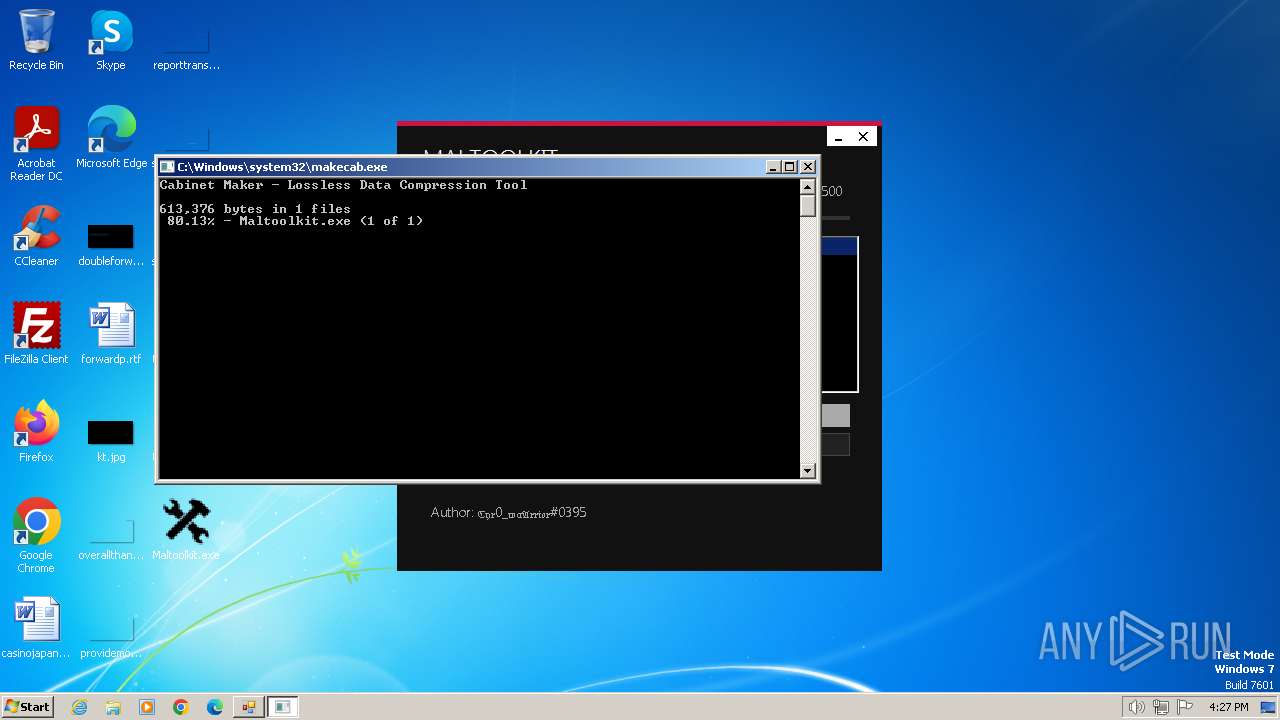1280x720 pixels.
Task: Click the Maltoolkit slider track below 500
Action: [x=835, y=217]
